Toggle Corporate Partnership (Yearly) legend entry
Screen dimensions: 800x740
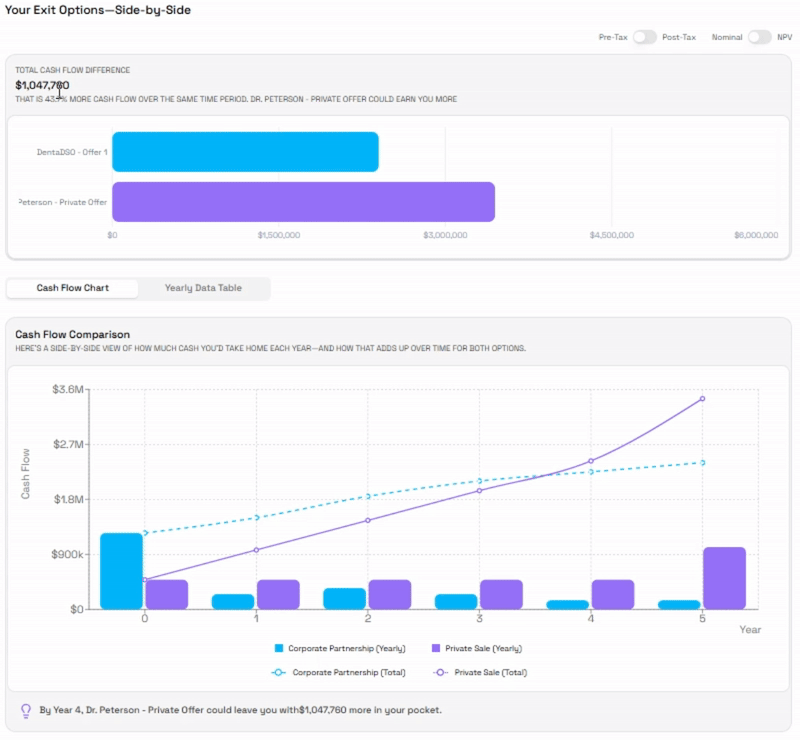[340, 648]
